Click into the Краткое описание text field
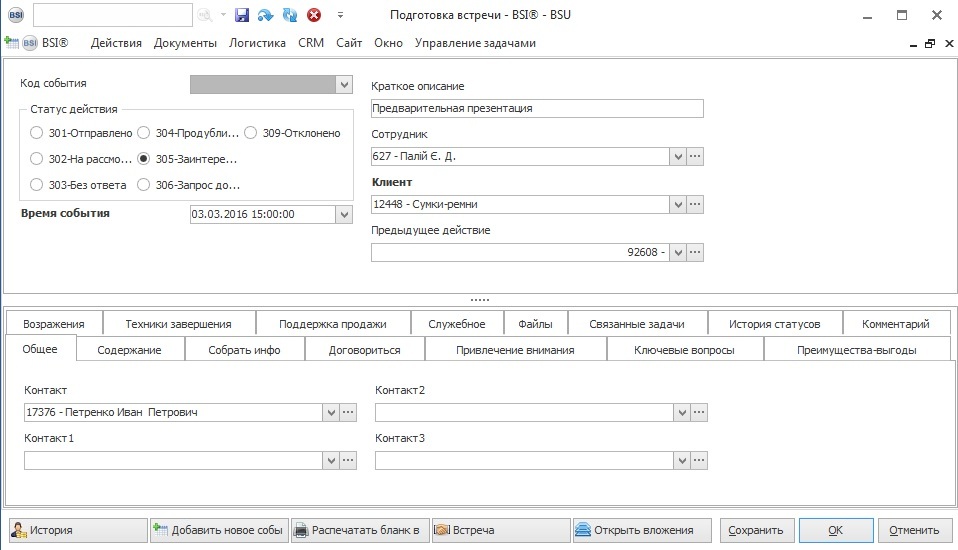This screenshot has width=958, height=550. pos(536,108)
